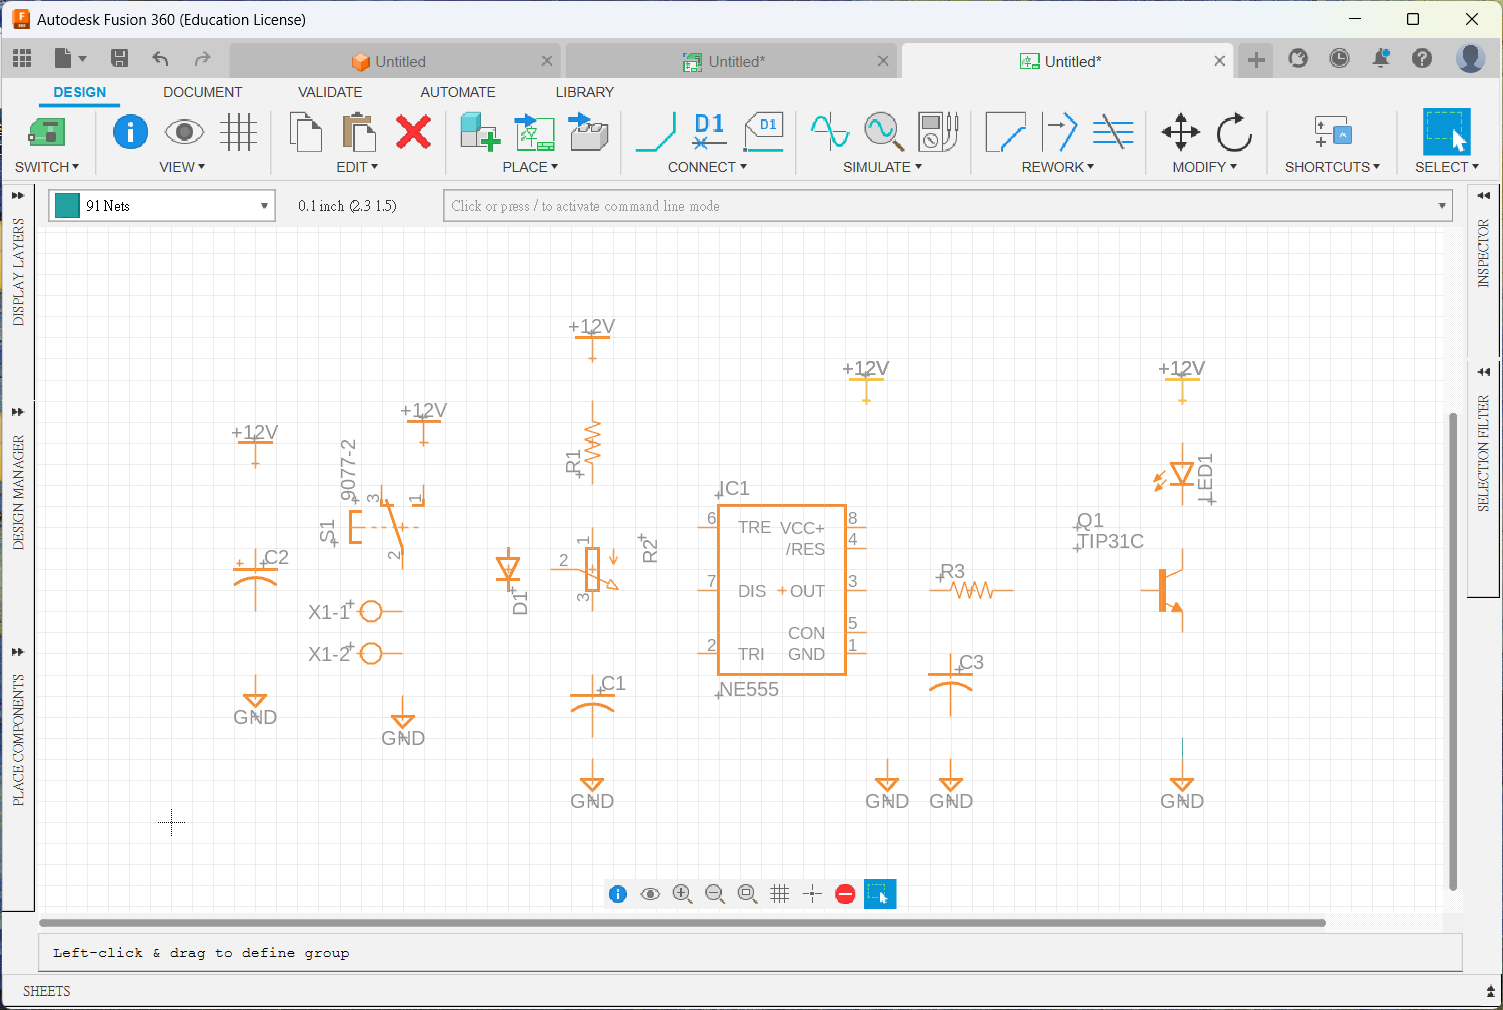
Task: Switch to the VALIDATE ribbon tab
Action: (x=330, y=92)
